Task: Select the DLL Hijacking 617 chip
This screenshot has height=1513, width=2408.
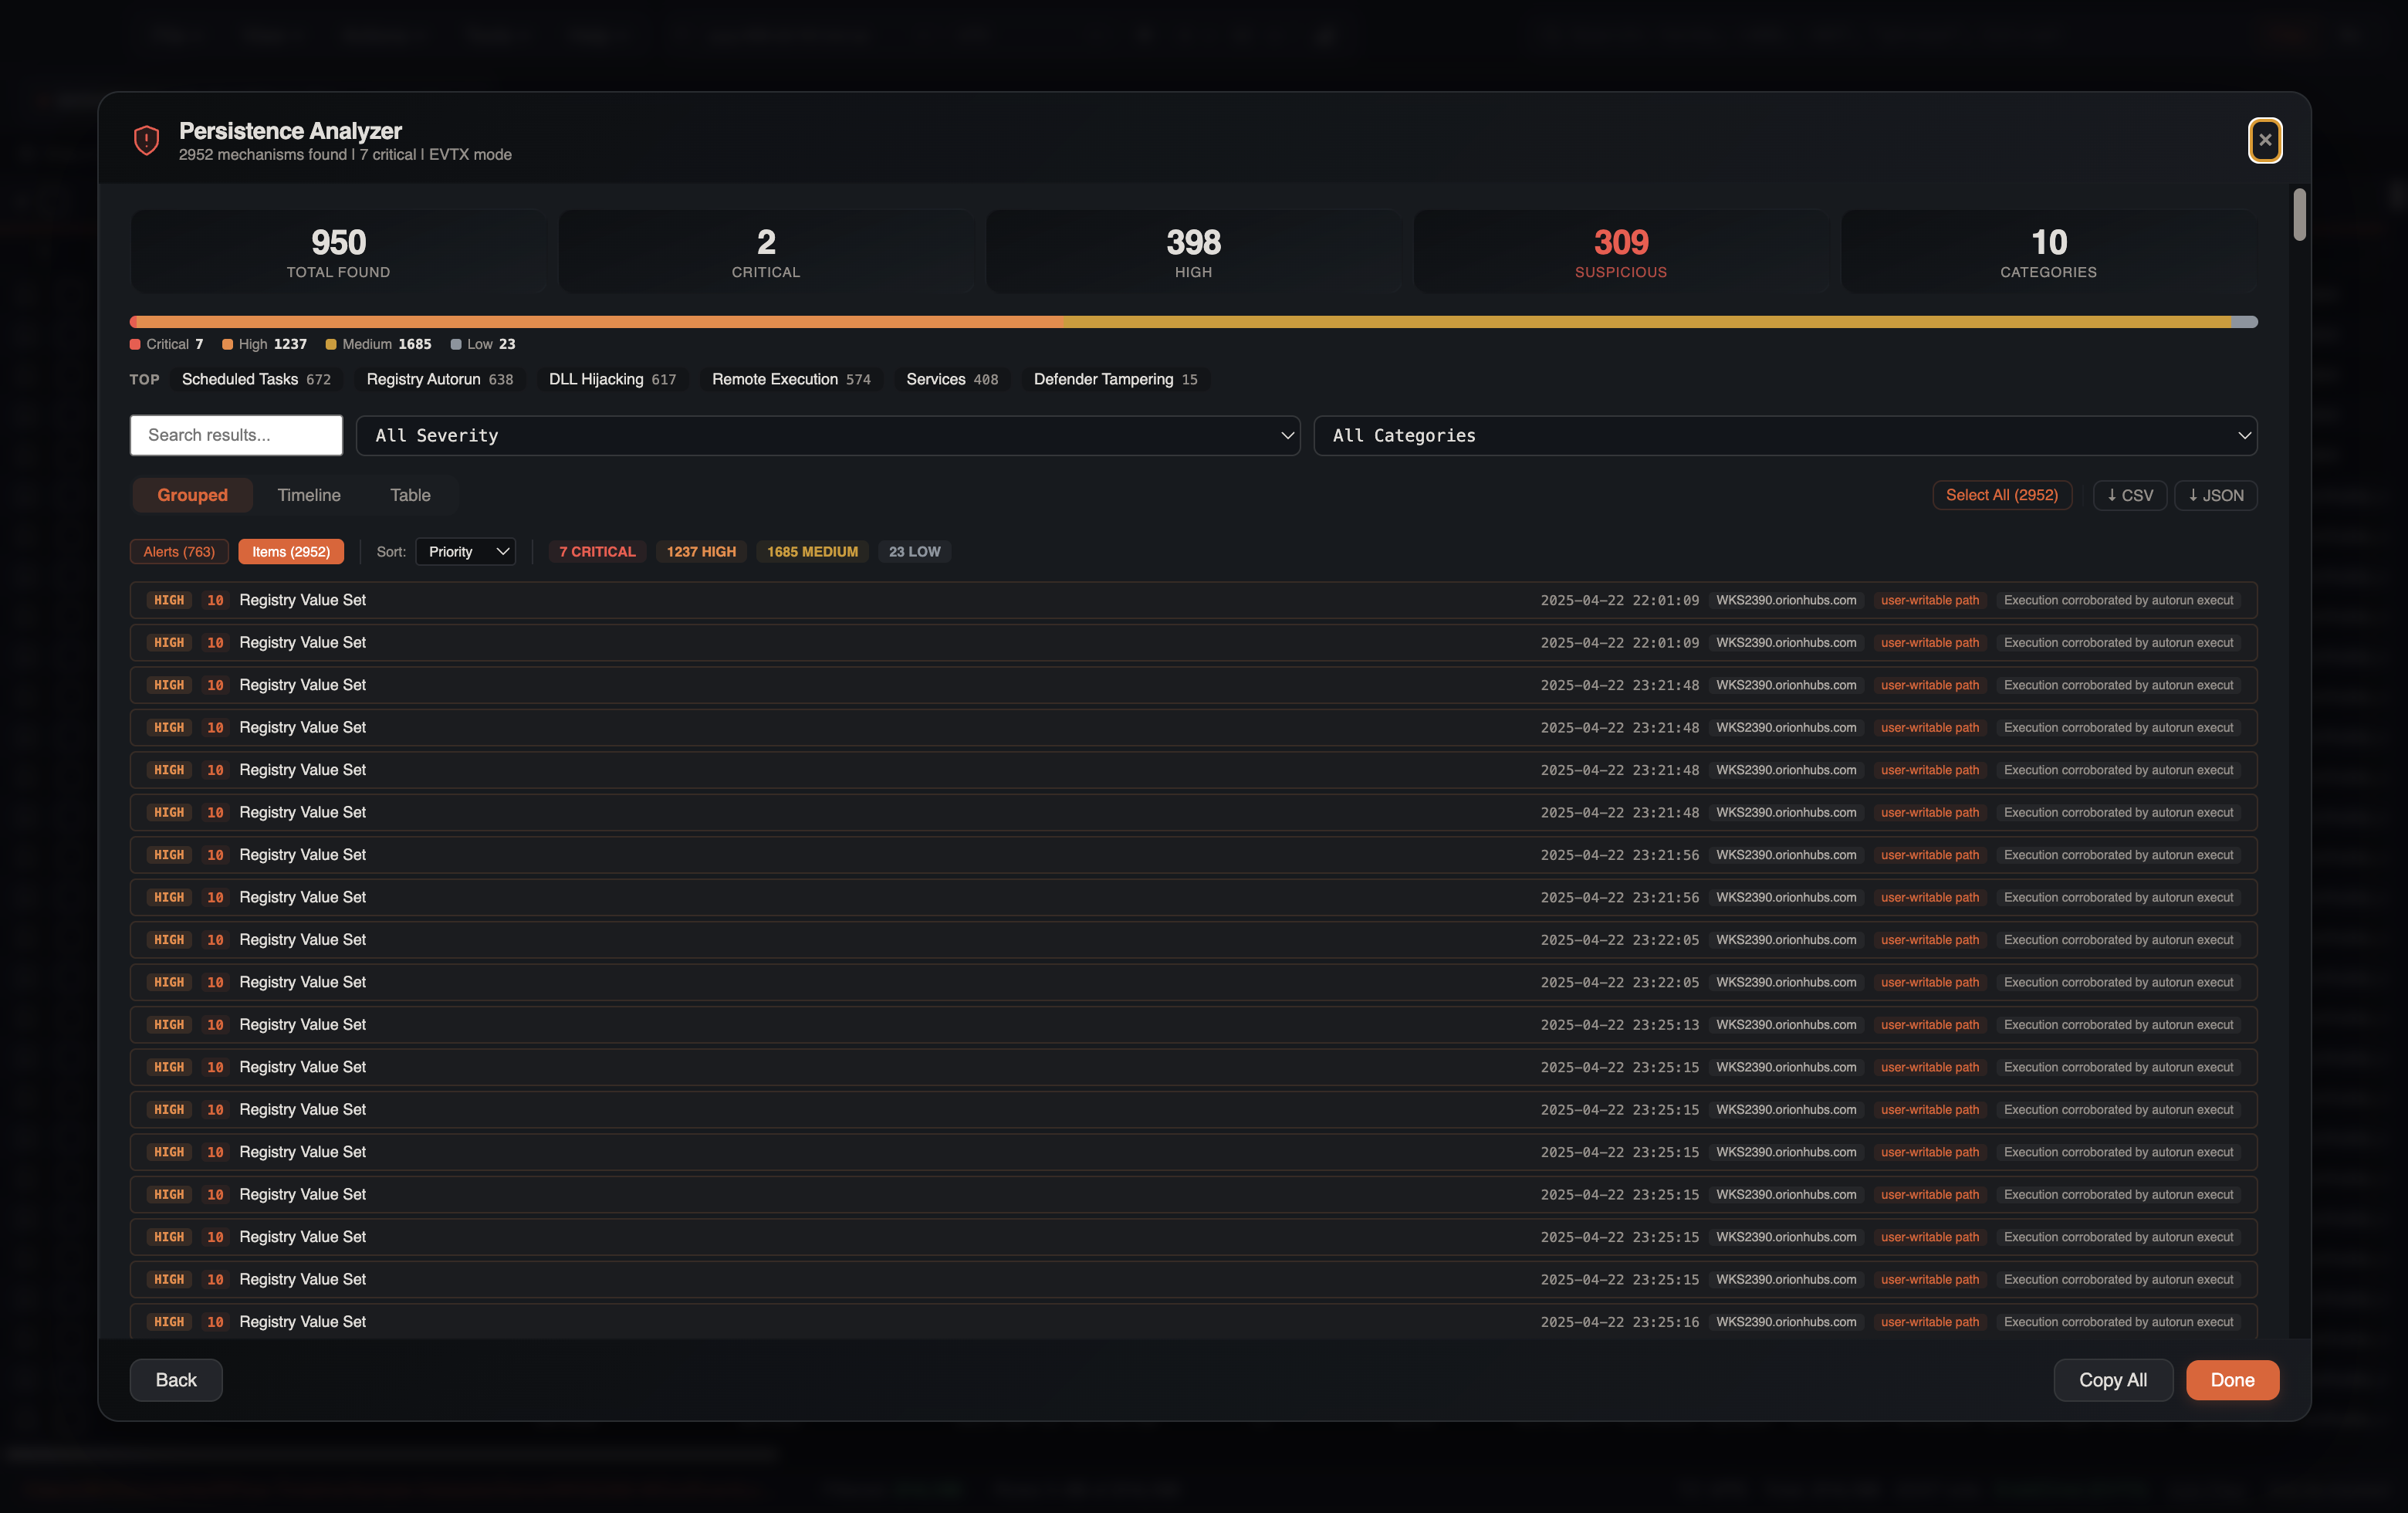Action: pyautogui.click(x=612, y=379)
